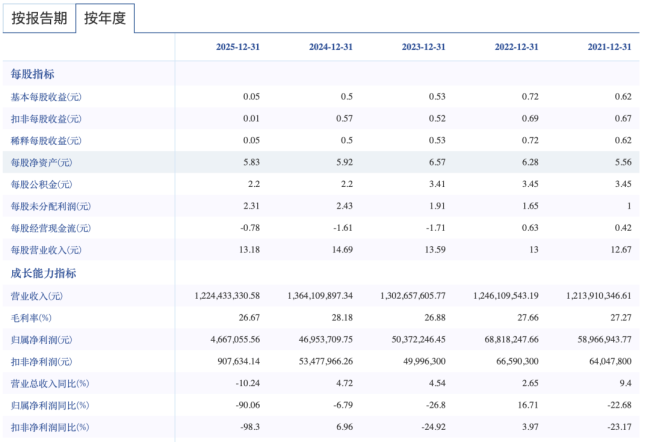
Task: Select the 按年度 tab
Action: click(x=105, y=18)
